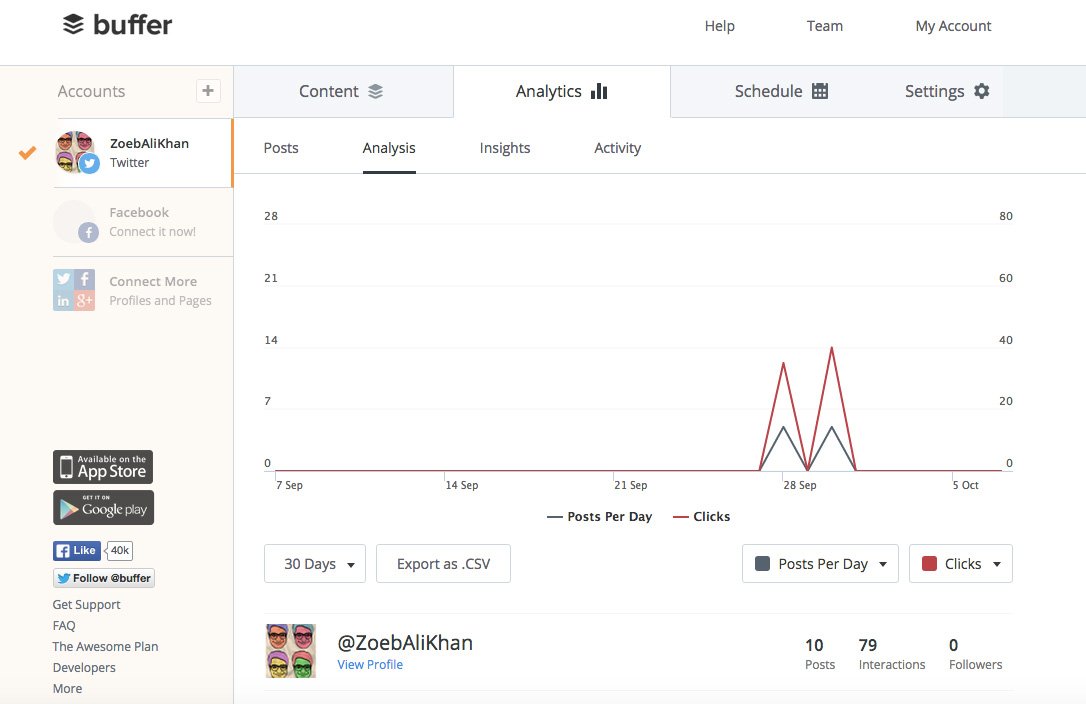Click the Connect More Profiles and Pages text
The width and height of the screenshot is (1086, 704).
click(160, 290)
